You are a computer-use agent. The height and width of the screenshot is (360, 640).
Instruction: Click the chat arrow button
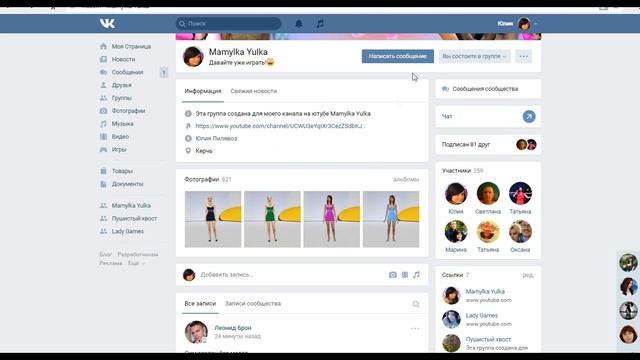529,117
